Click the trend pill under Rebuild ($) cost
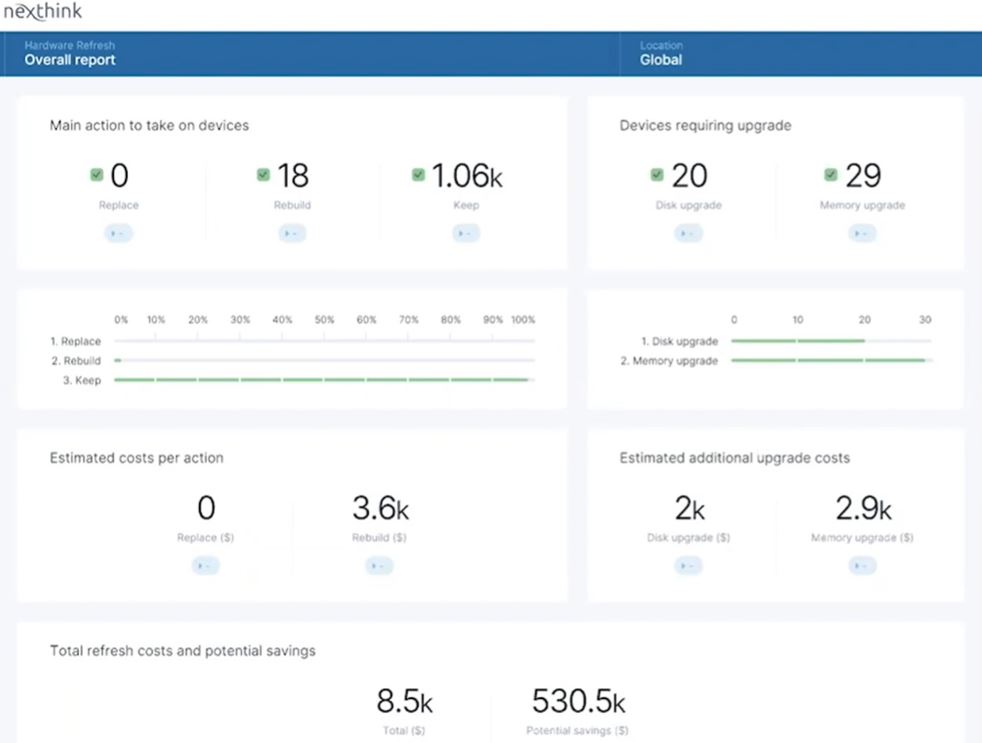Image resolution: width=982 pixels, height=743 pixels. click(379, 566)
